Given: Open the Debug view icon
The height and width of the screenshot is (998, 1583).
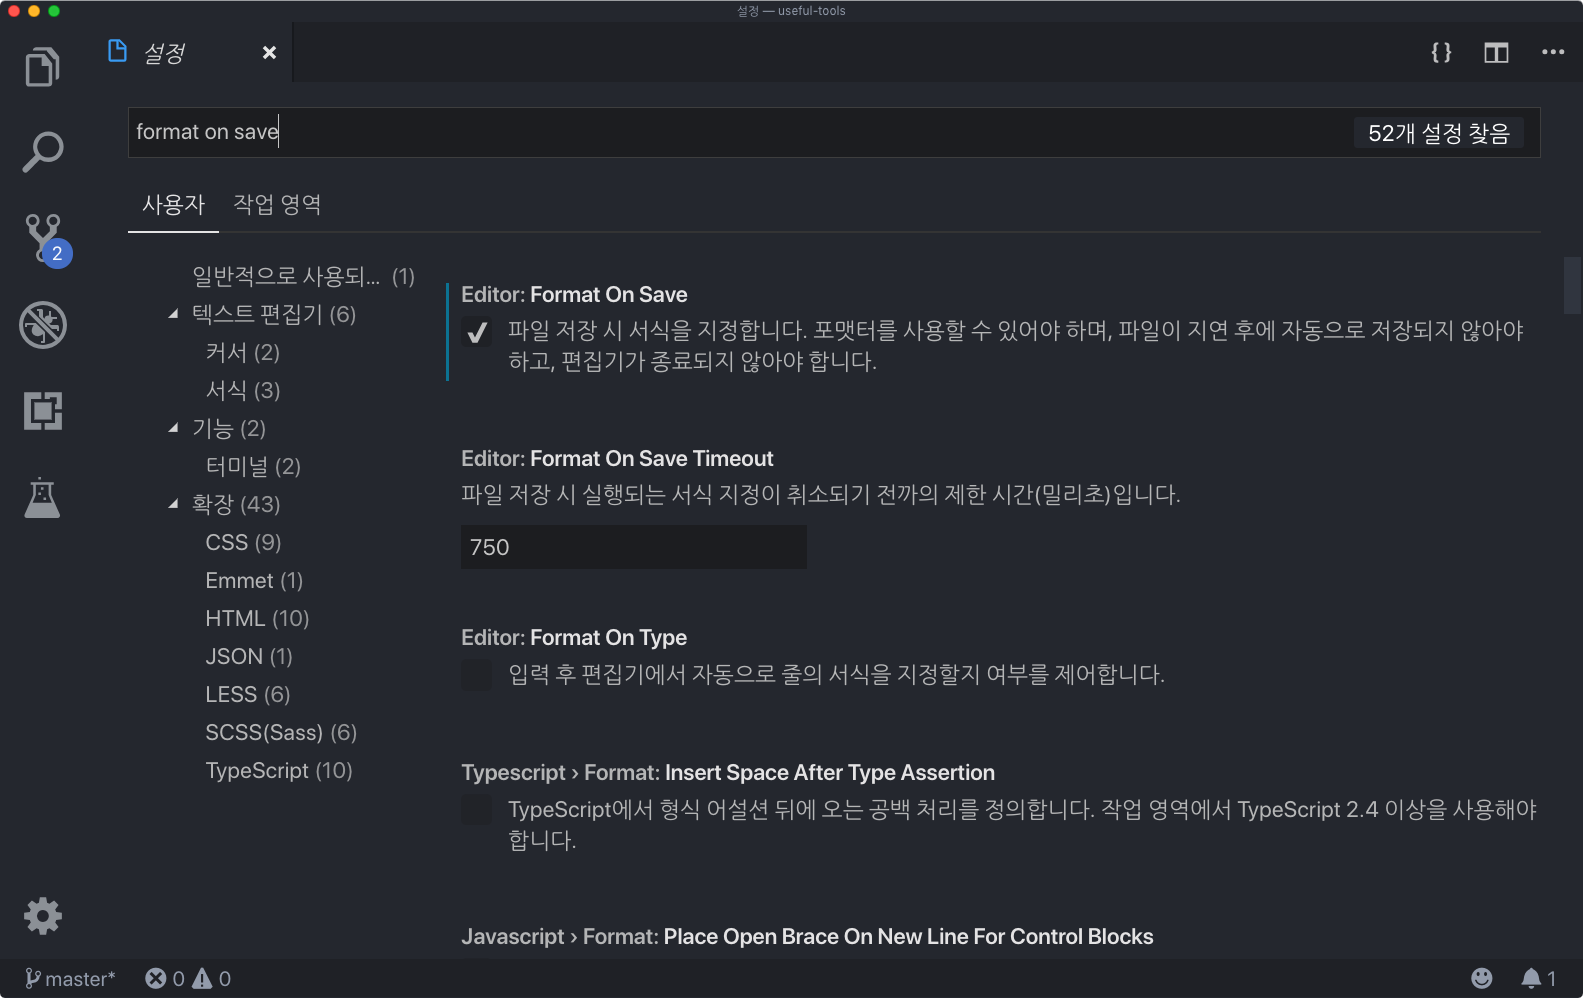Looking at the screenshot, I should (43, 325).
